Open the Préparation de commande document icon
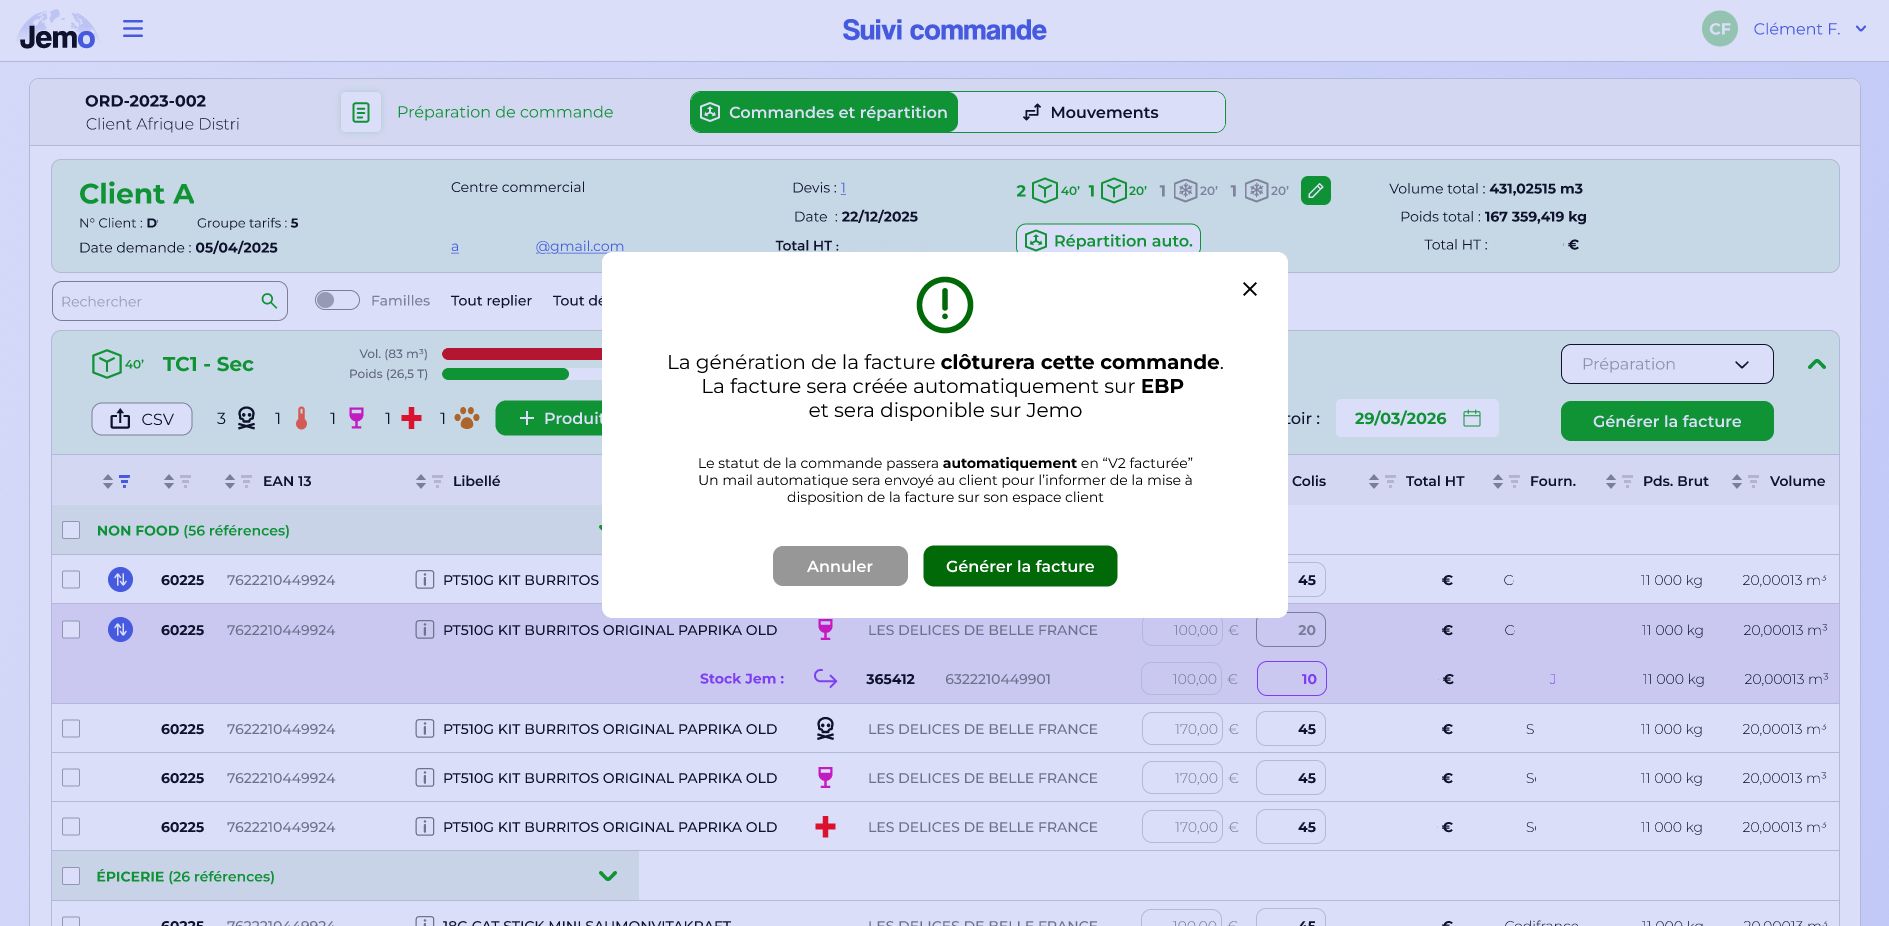Screen dimensions: 1889x926 point(361,112)
